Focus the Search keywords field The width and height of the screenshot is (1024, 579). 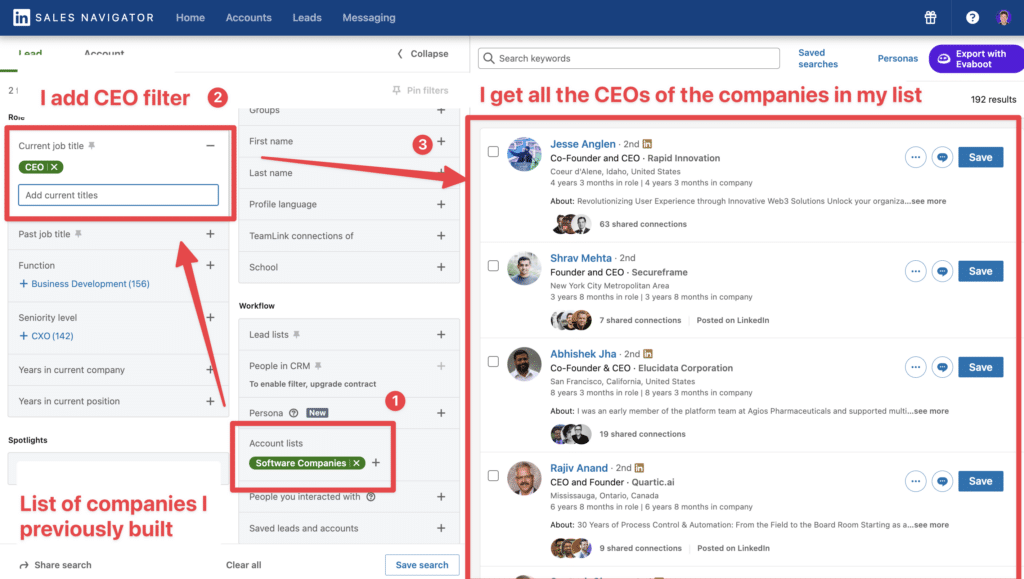pos(628,58)
